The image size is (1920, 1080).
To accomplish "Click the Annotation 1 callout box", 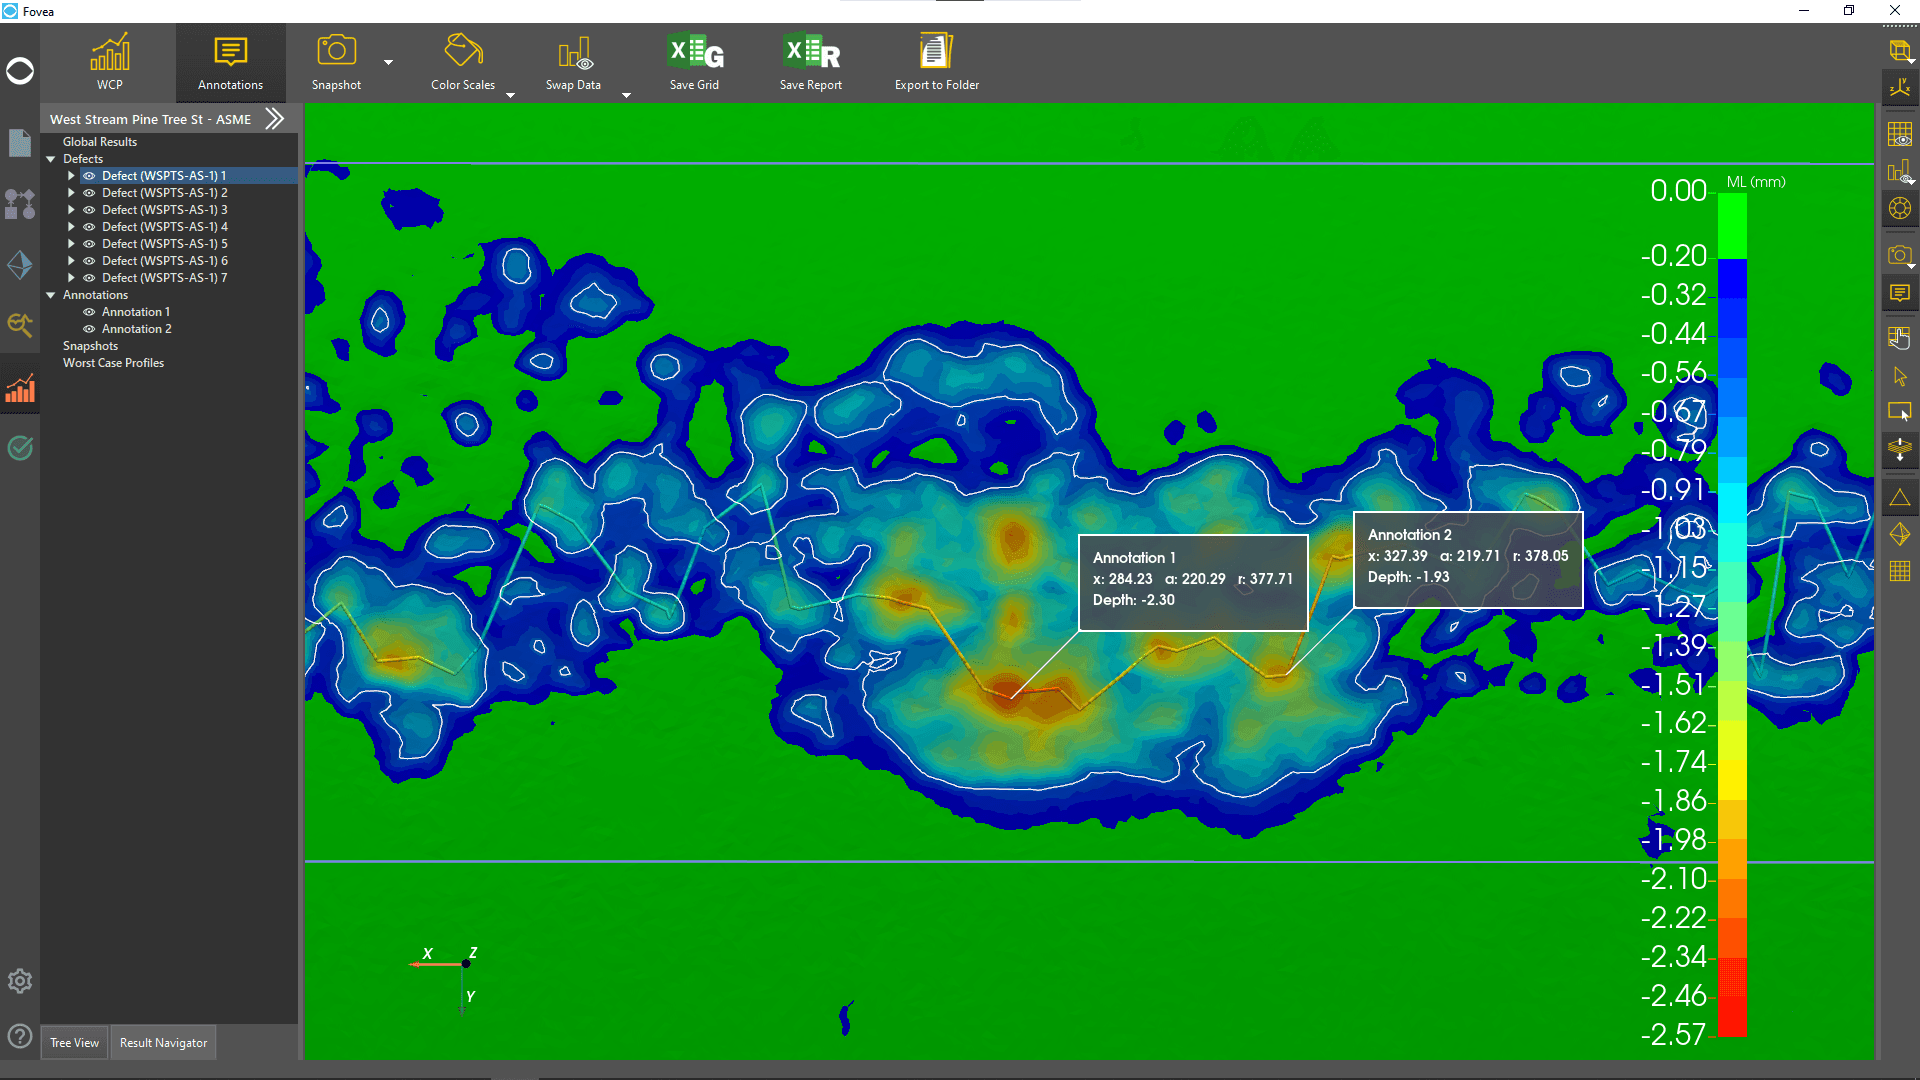I will click(1193, 583).
